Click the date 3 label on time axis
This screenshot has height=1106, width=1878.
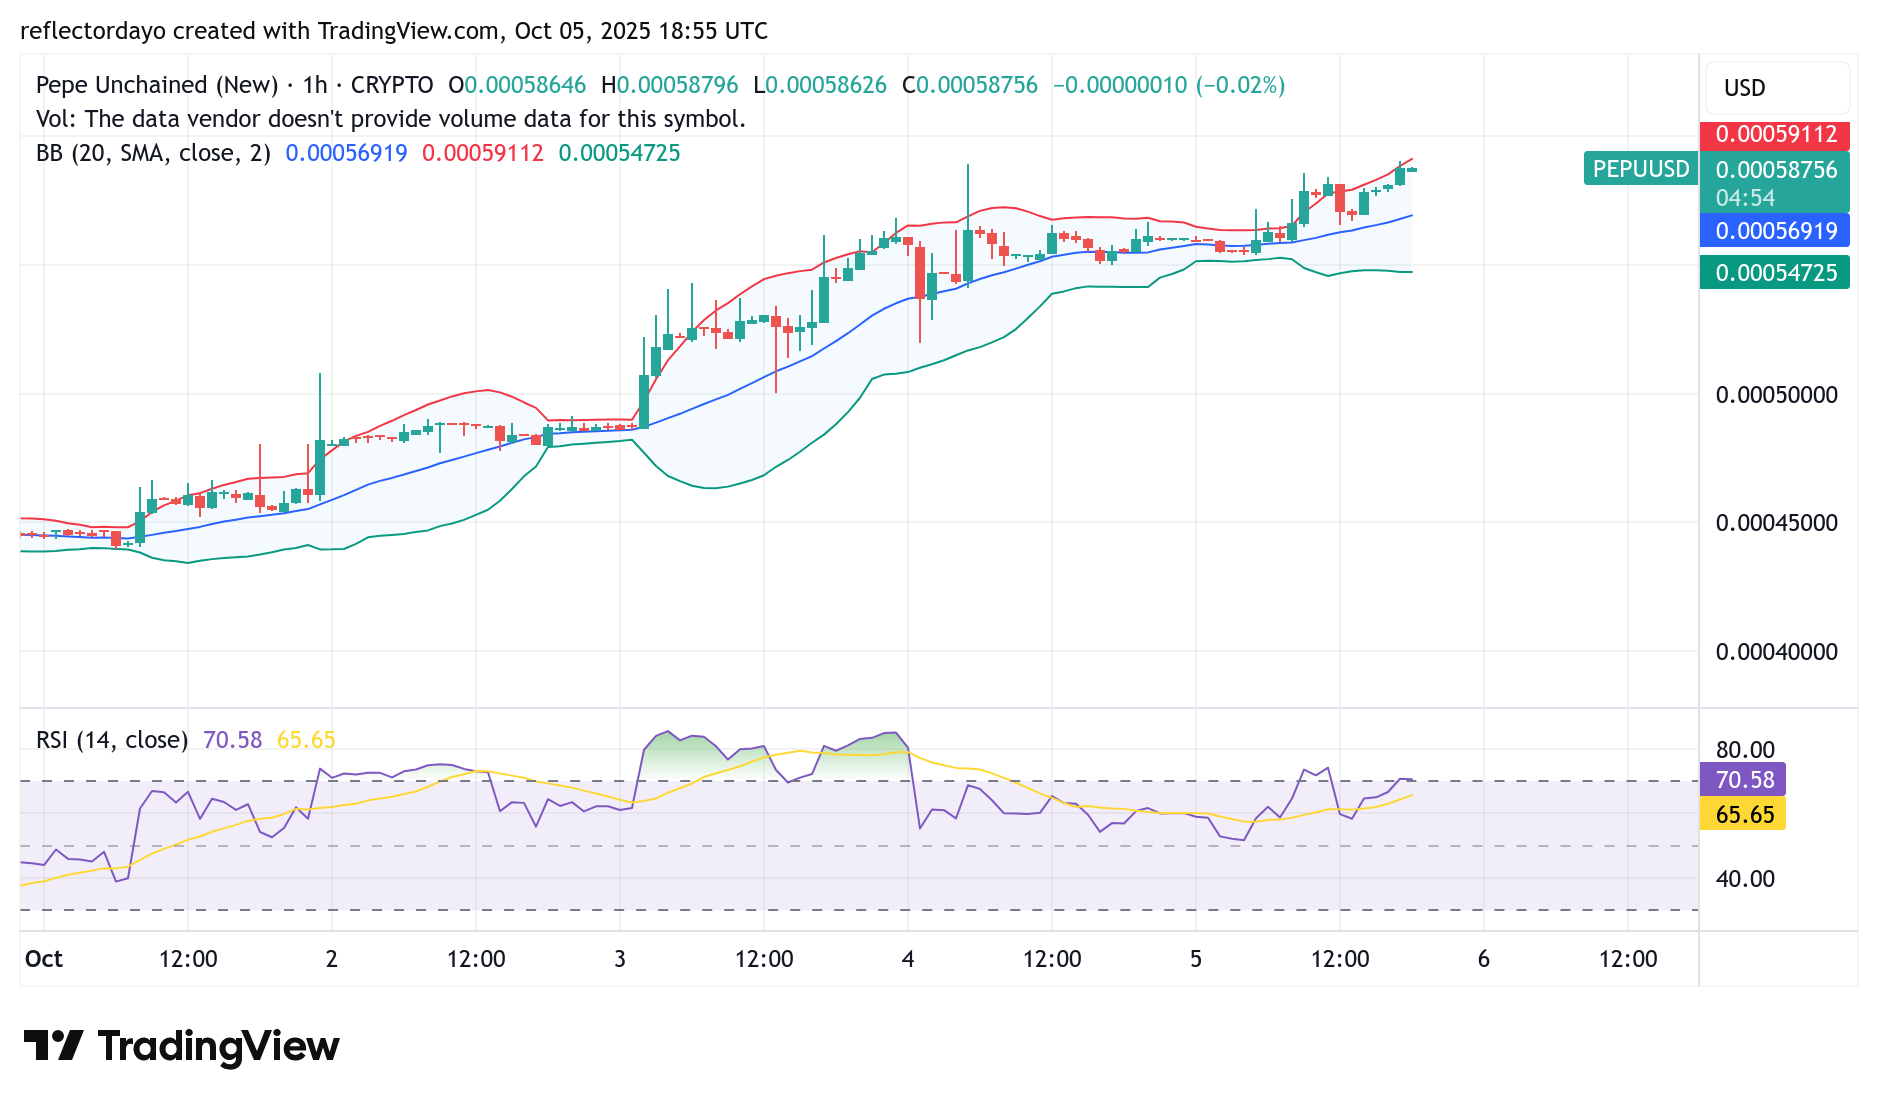620,959
